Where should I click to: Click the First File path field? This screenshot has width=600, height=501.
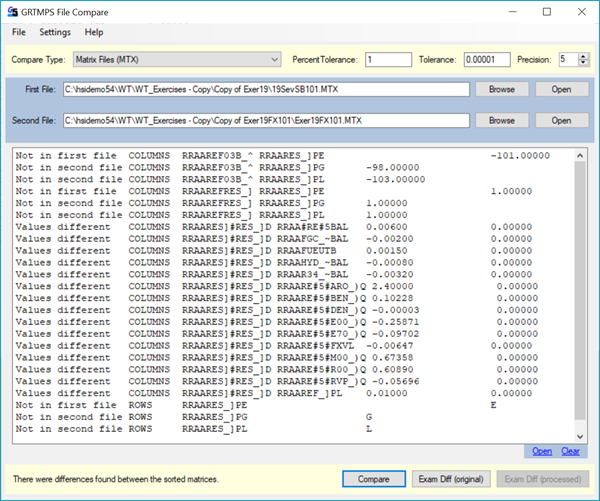pos(266,89)
